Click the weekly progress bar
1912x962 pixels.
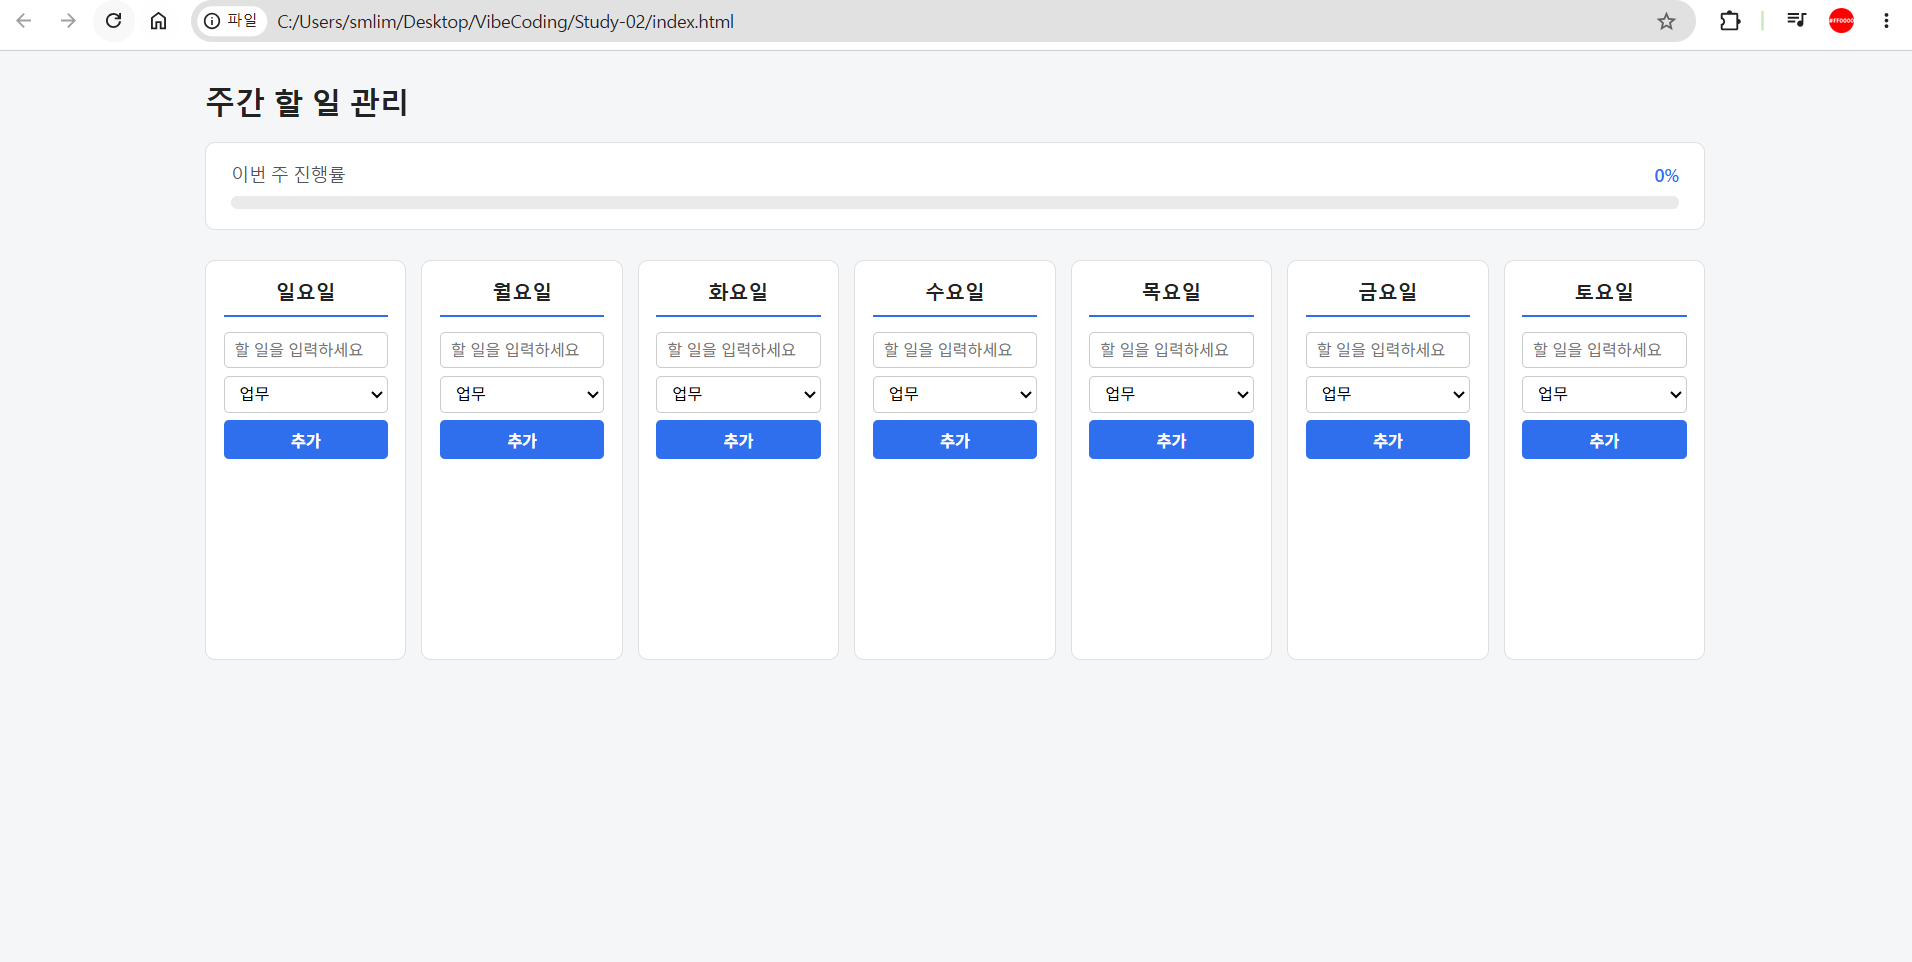pos(955,203)
